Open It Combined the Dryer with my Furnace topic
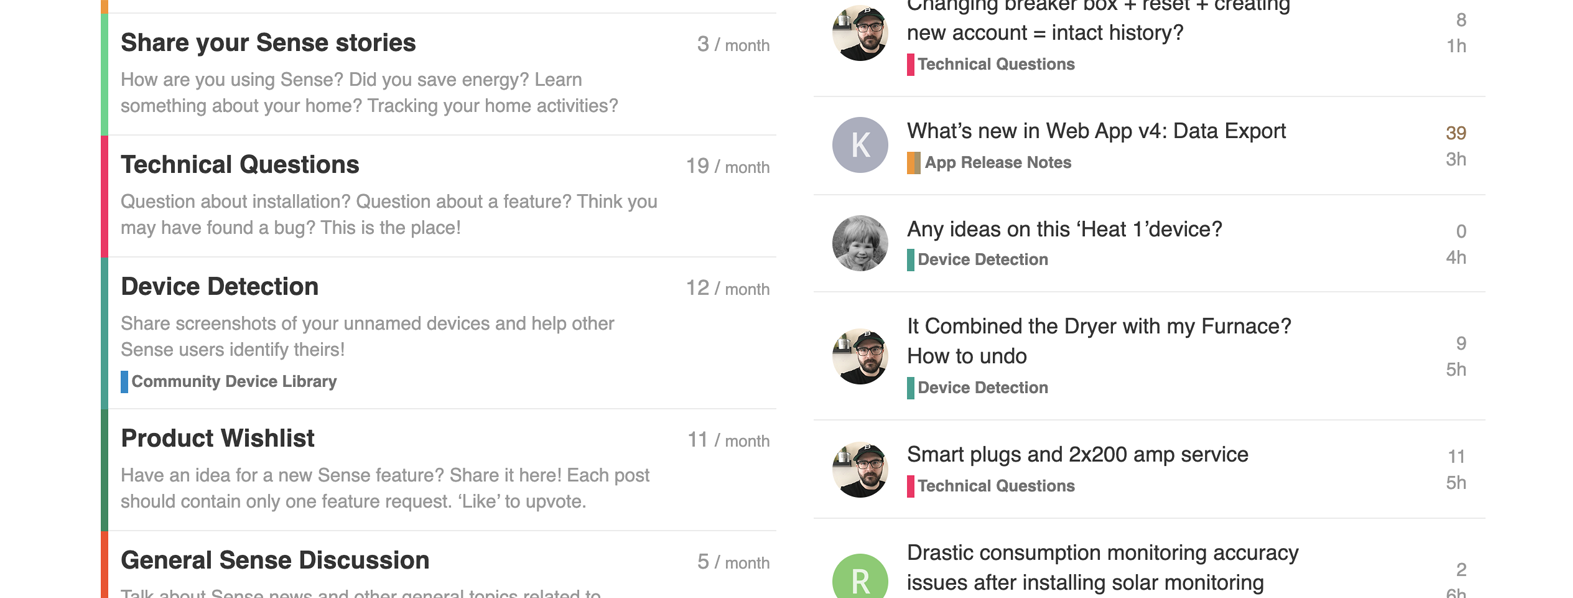Image resolution: width=1573 pixels, height=598 pixels. pyautogui.click(x=1099, y=341)
